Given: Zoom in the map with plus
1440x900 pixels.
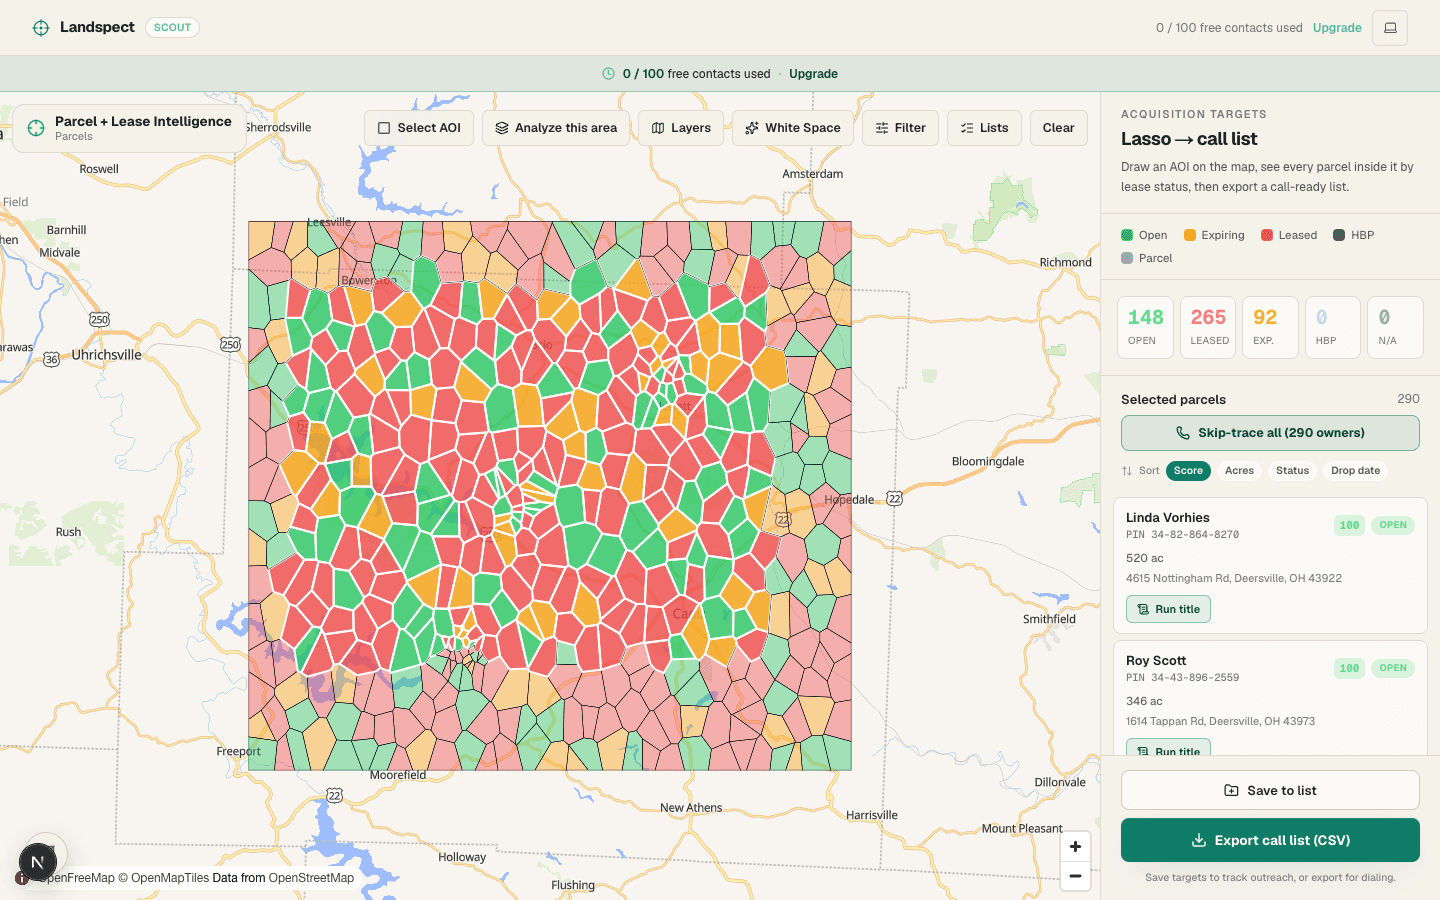Looking at the screenshot, I should pyautogui.click(x=1075, y=847).
